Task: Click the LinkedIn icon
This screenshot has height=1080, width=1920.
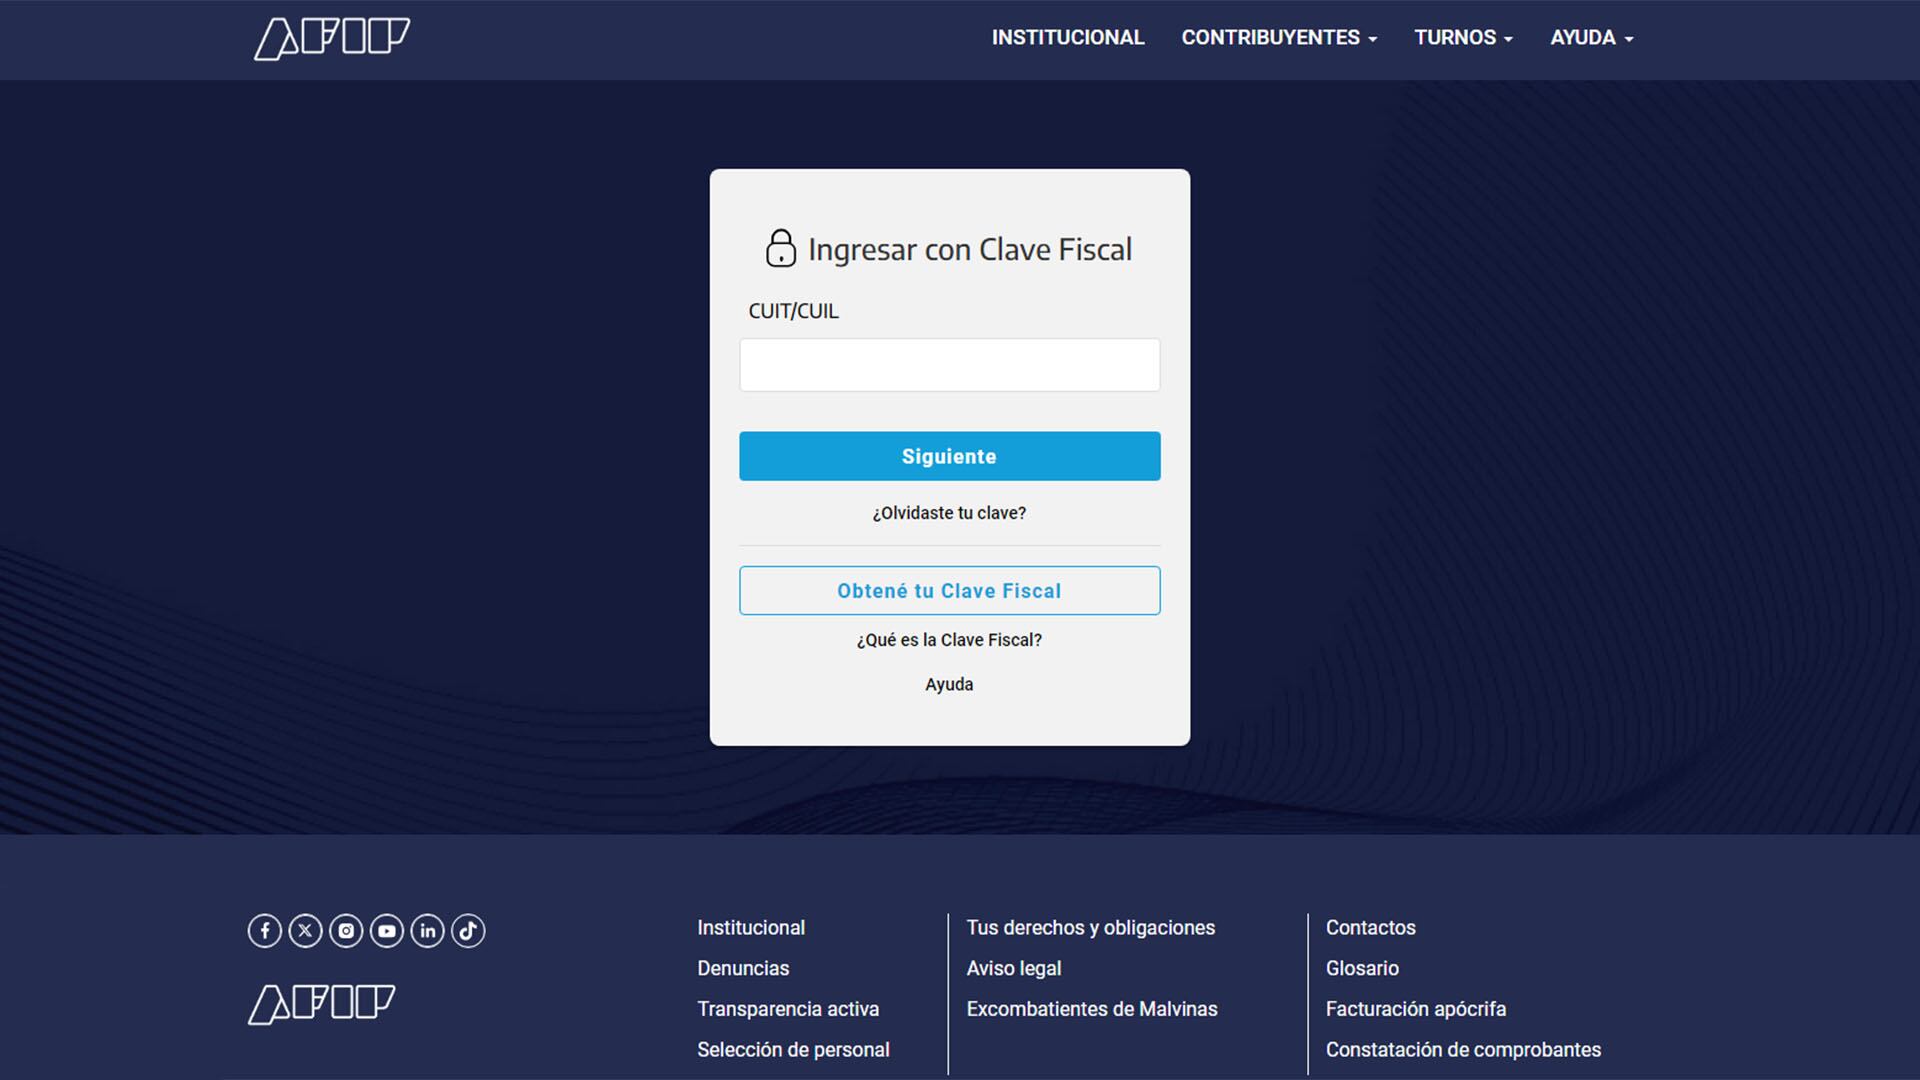Action: [x=428, y=930]
